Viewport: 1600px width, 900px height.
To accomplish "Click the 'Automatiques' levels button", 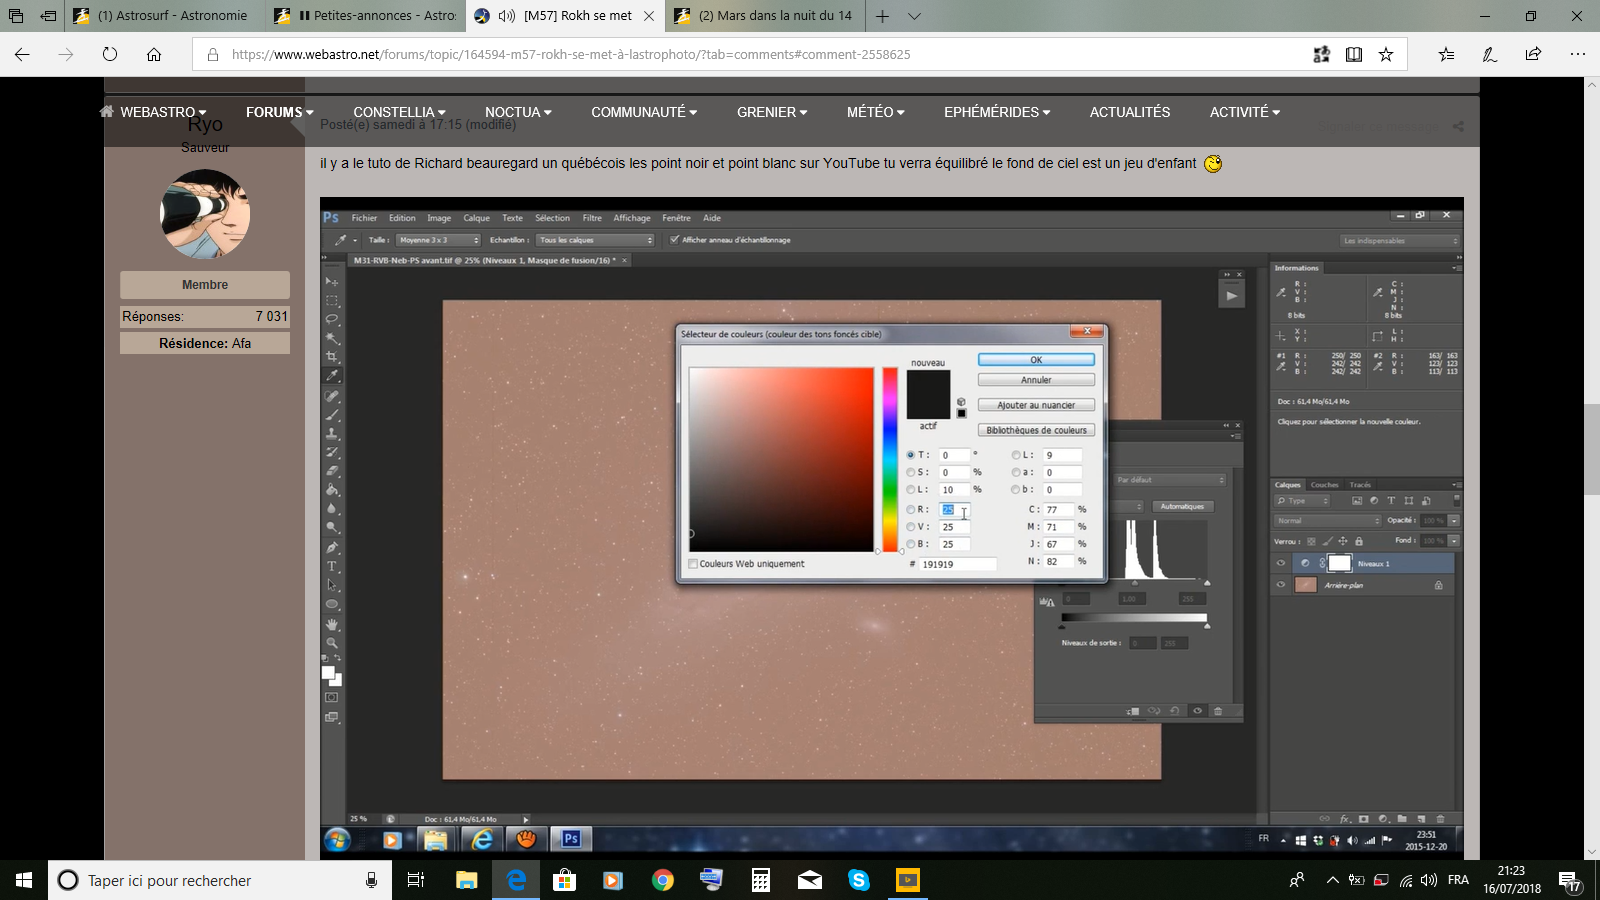I will [x=1182, y=507].
